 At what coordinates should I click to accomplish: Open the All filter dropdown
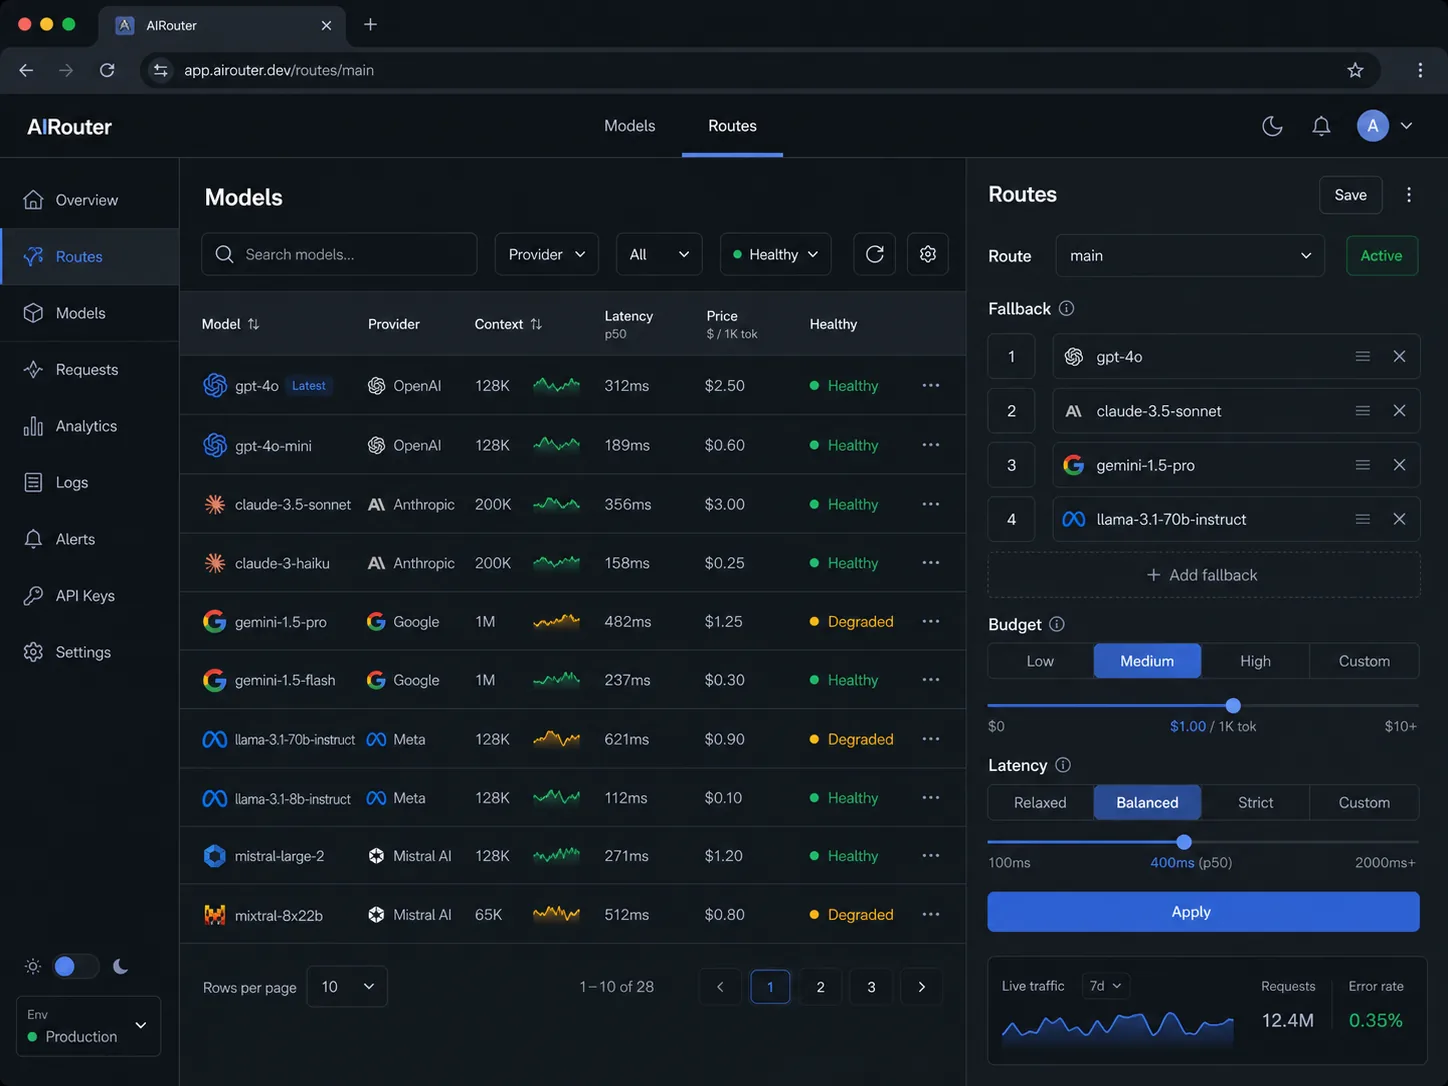659,254
